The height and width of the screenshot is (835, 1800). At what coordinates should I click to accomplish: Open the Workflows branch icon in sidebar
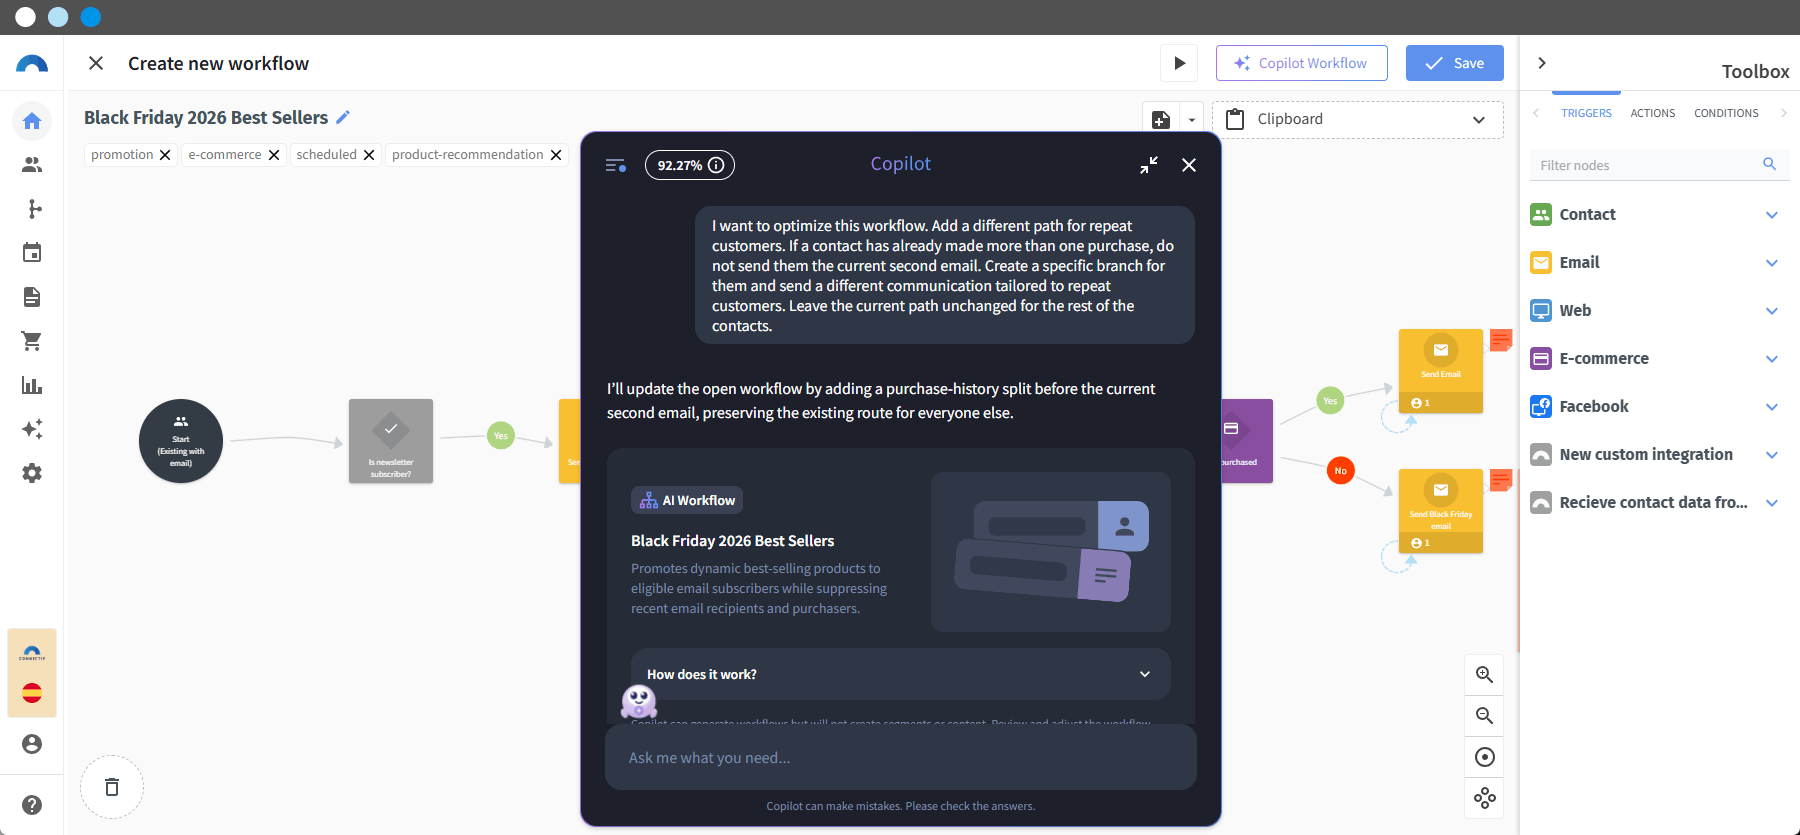tap(34, 209)
